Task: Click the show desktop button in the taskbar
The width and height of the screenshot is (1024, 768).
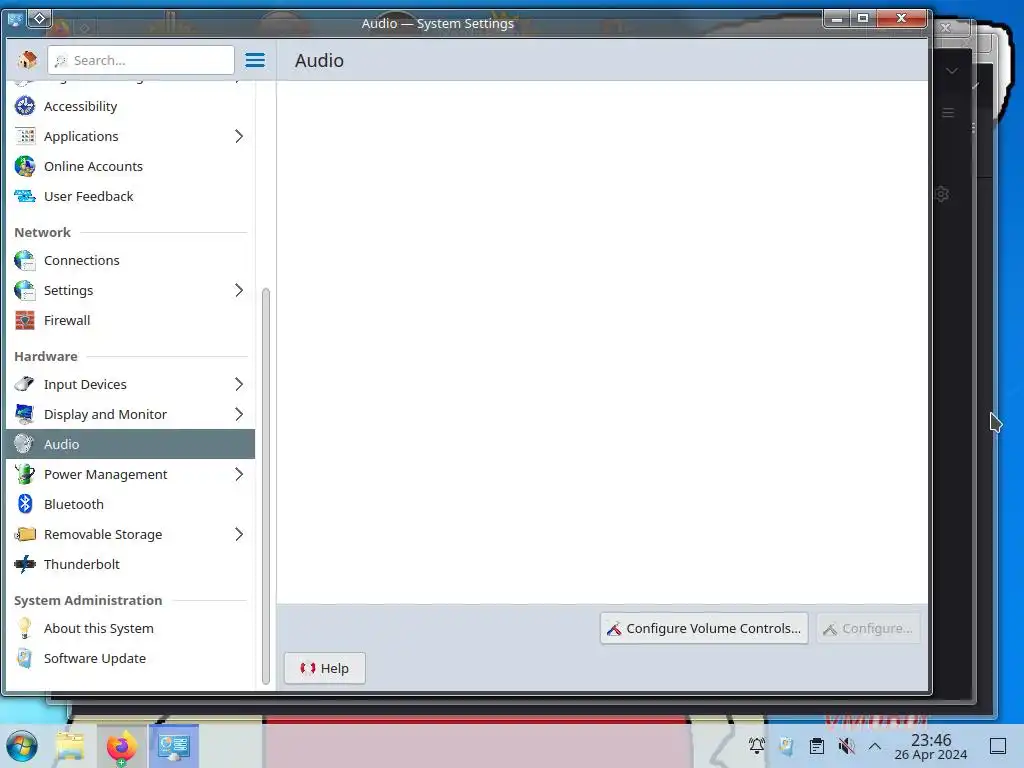Action: (x=998, y=746)
